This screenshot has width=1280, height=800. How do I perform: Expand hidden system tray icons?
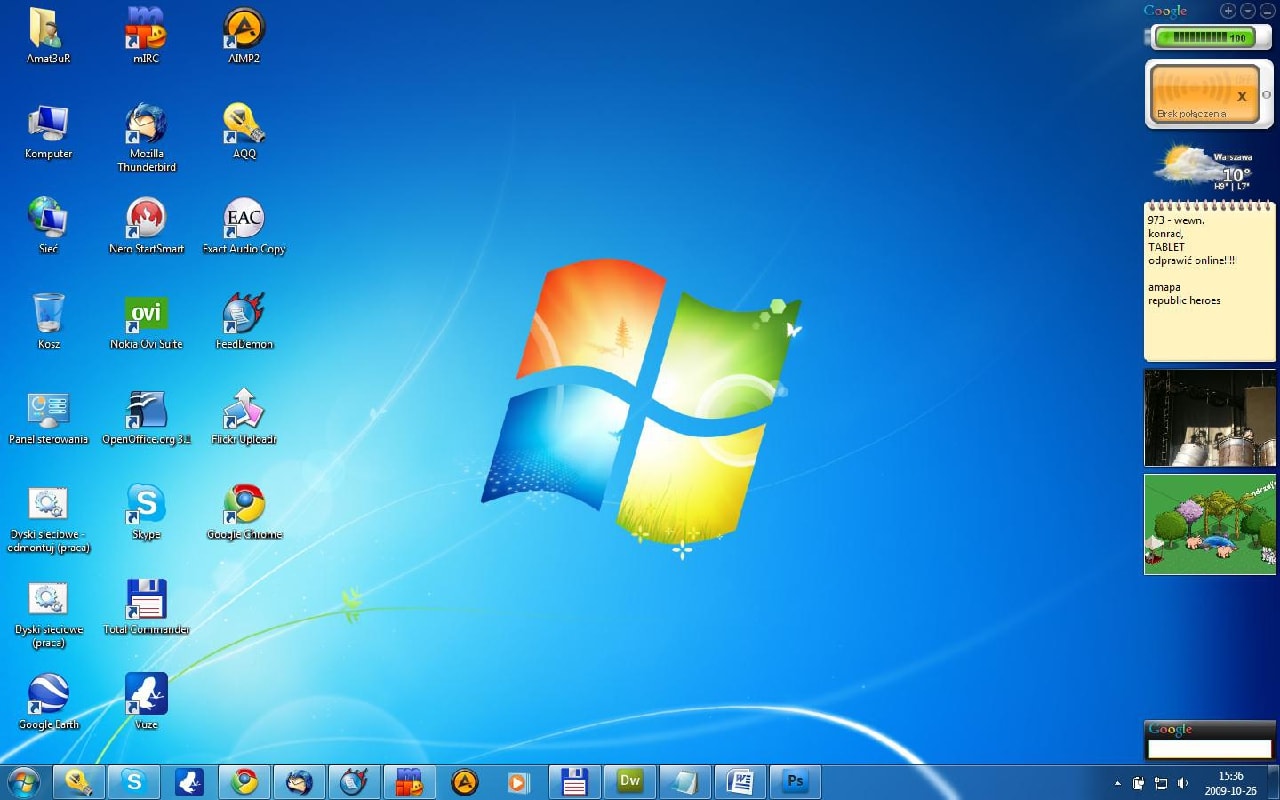pyautogui.click(x=1118, y=781)
